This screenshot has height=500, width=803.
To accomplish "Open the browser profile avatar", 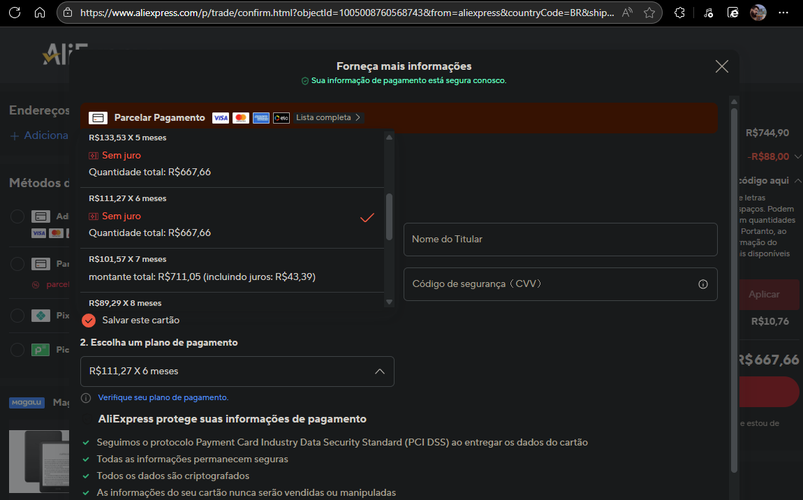I will click(x=758, y=13).
